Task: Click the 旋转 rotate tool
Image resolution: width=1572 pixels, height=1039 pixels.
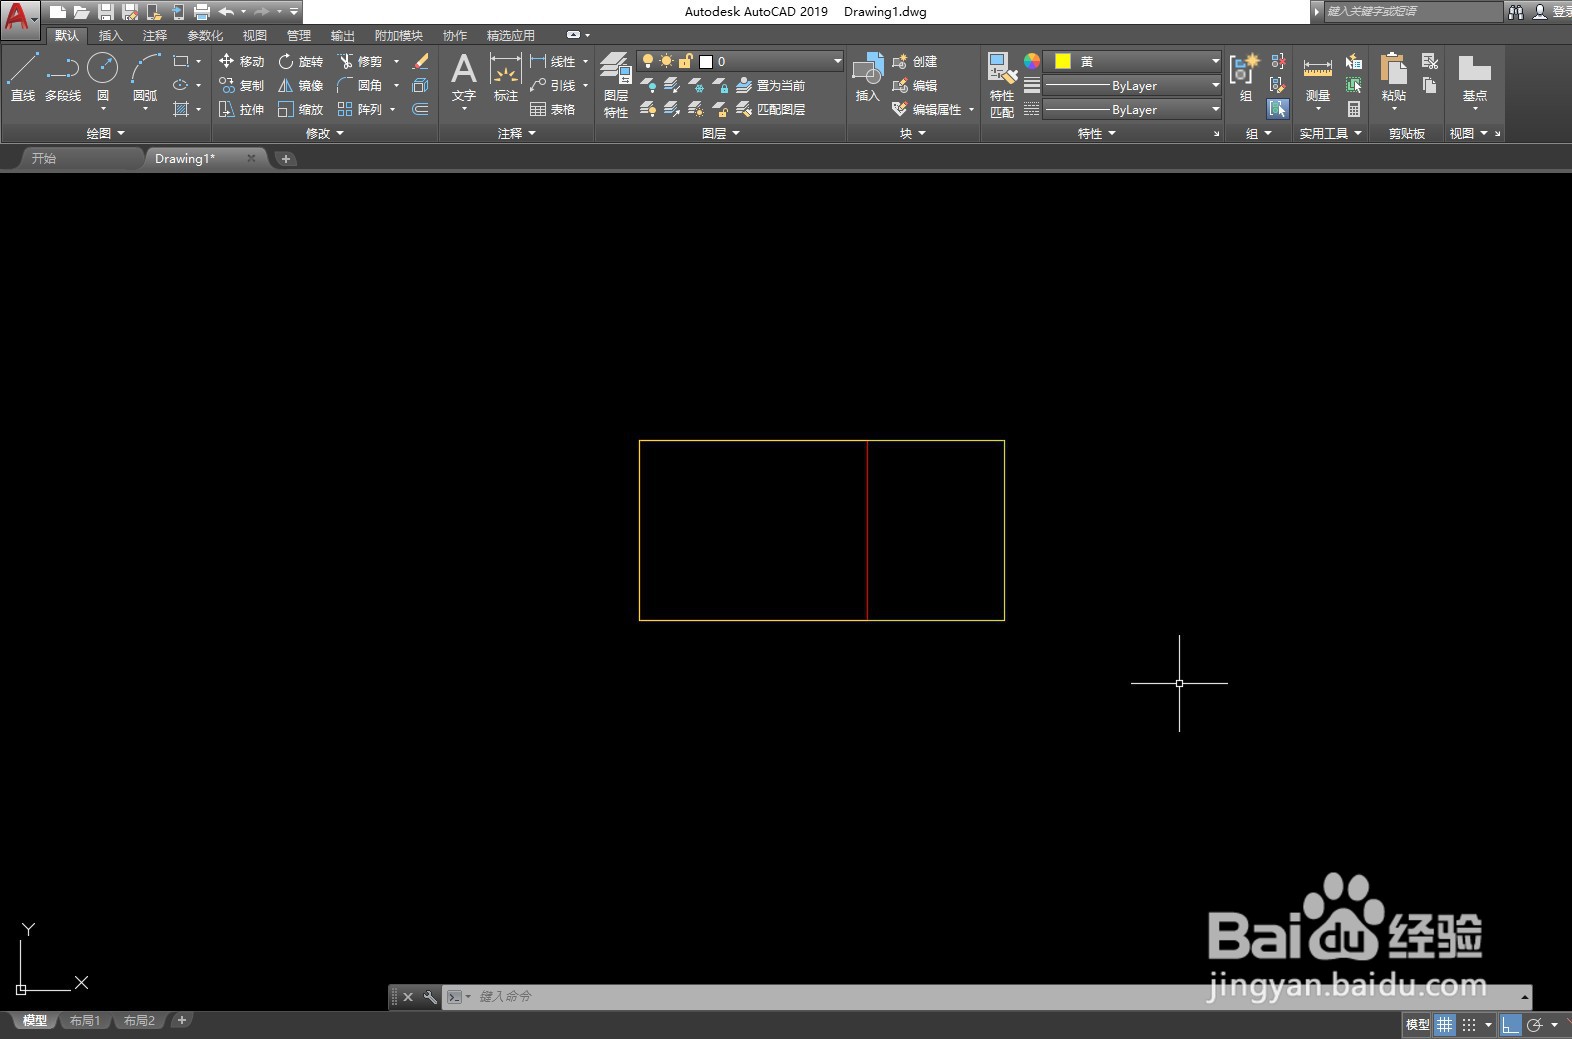Action: pos(301,61)
